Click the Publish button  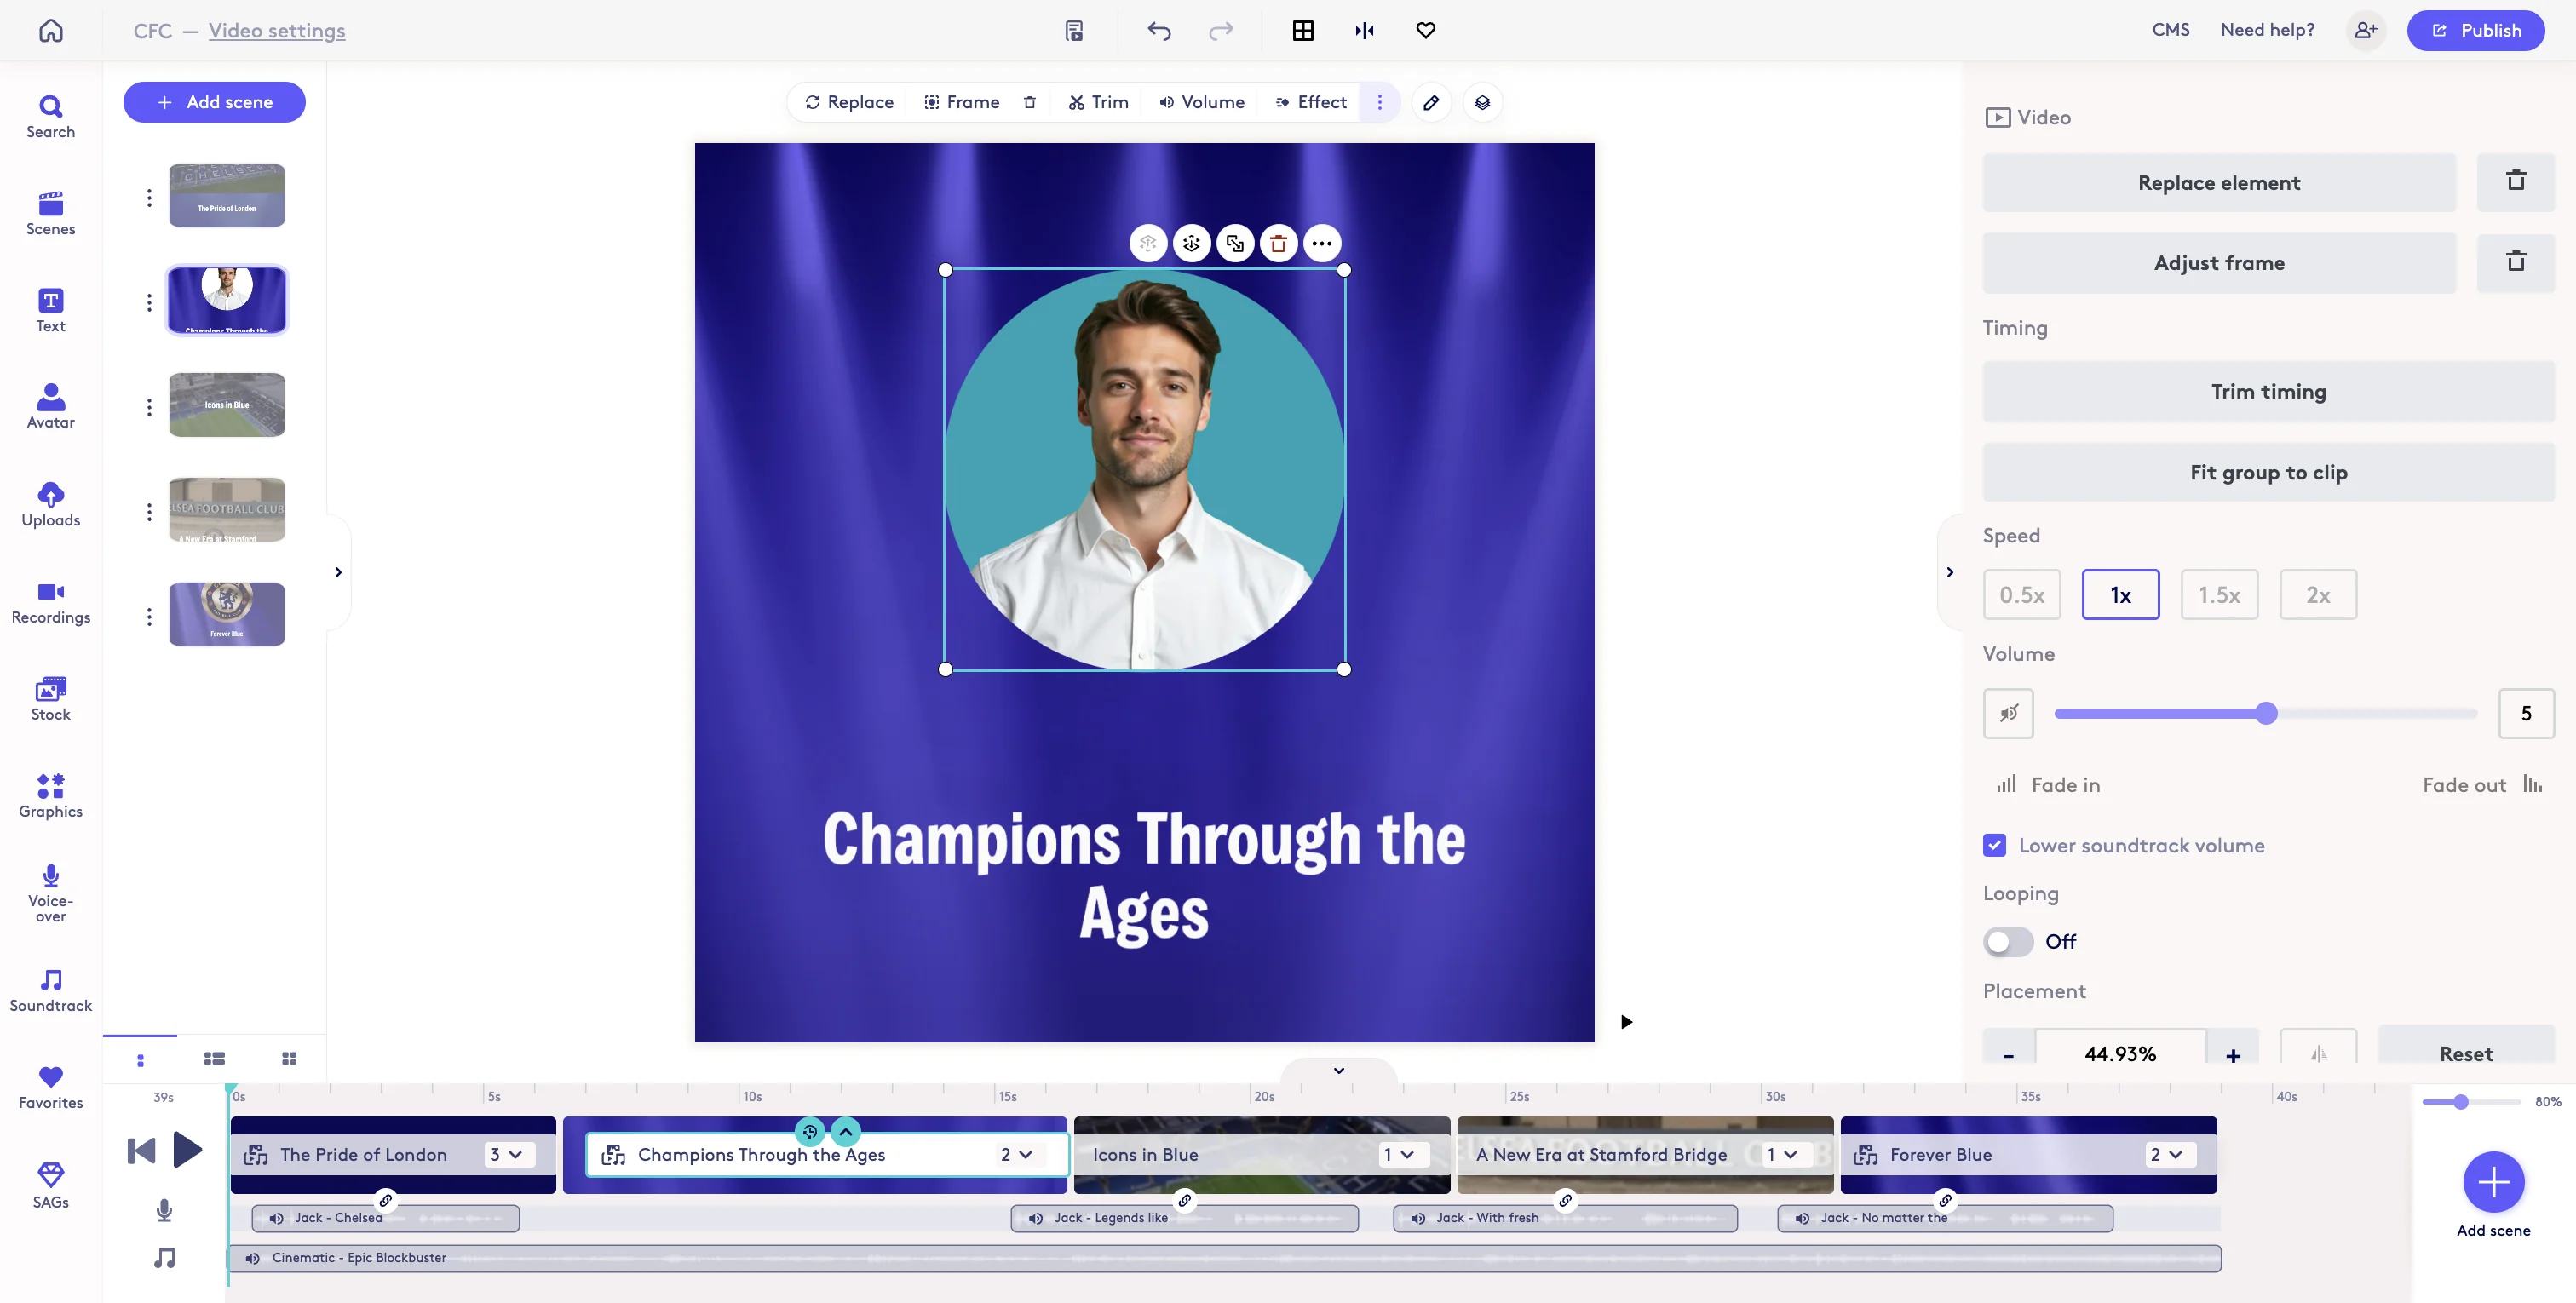click(2476, 30)
